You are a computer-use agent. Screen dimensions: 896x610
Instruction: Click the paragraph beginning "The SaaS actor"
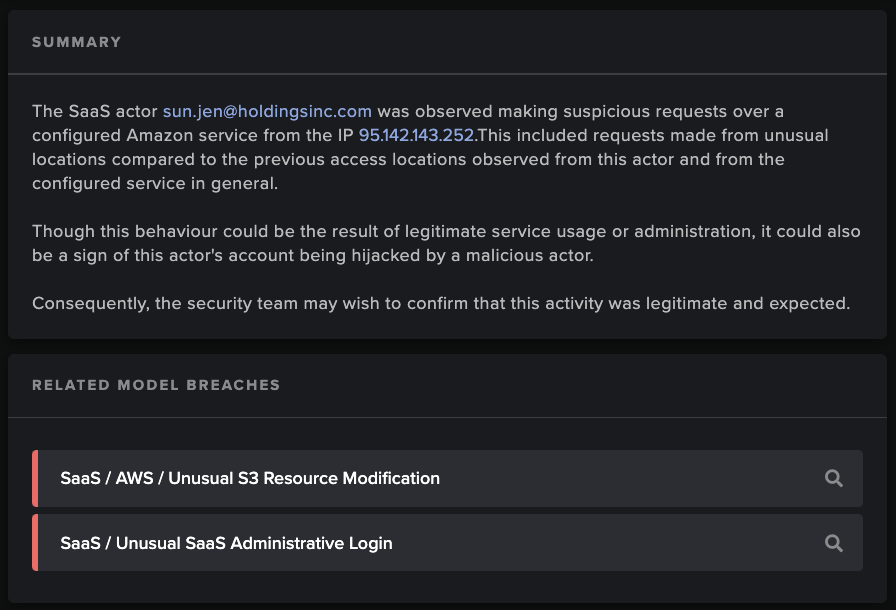click(x=430, y=147)
